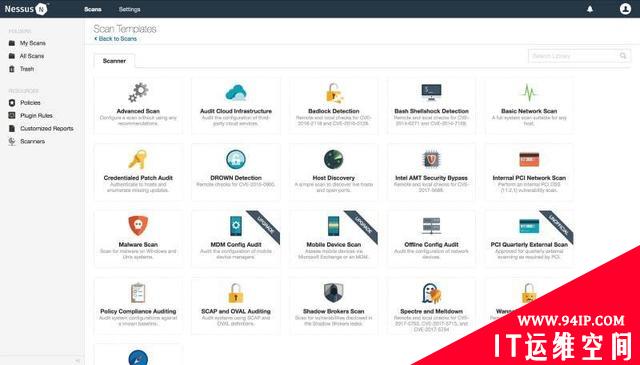Open the Advanced Scan gears icon
Image resolution: width=640 pixels, height=365 pixels.
click(x=138, y=93)
